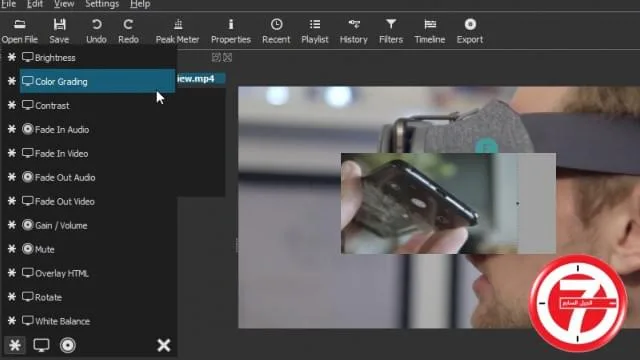Open the History panel
The height and width of the screenshot is (360, 640).
pyautogui.click(x=353, y=31)
